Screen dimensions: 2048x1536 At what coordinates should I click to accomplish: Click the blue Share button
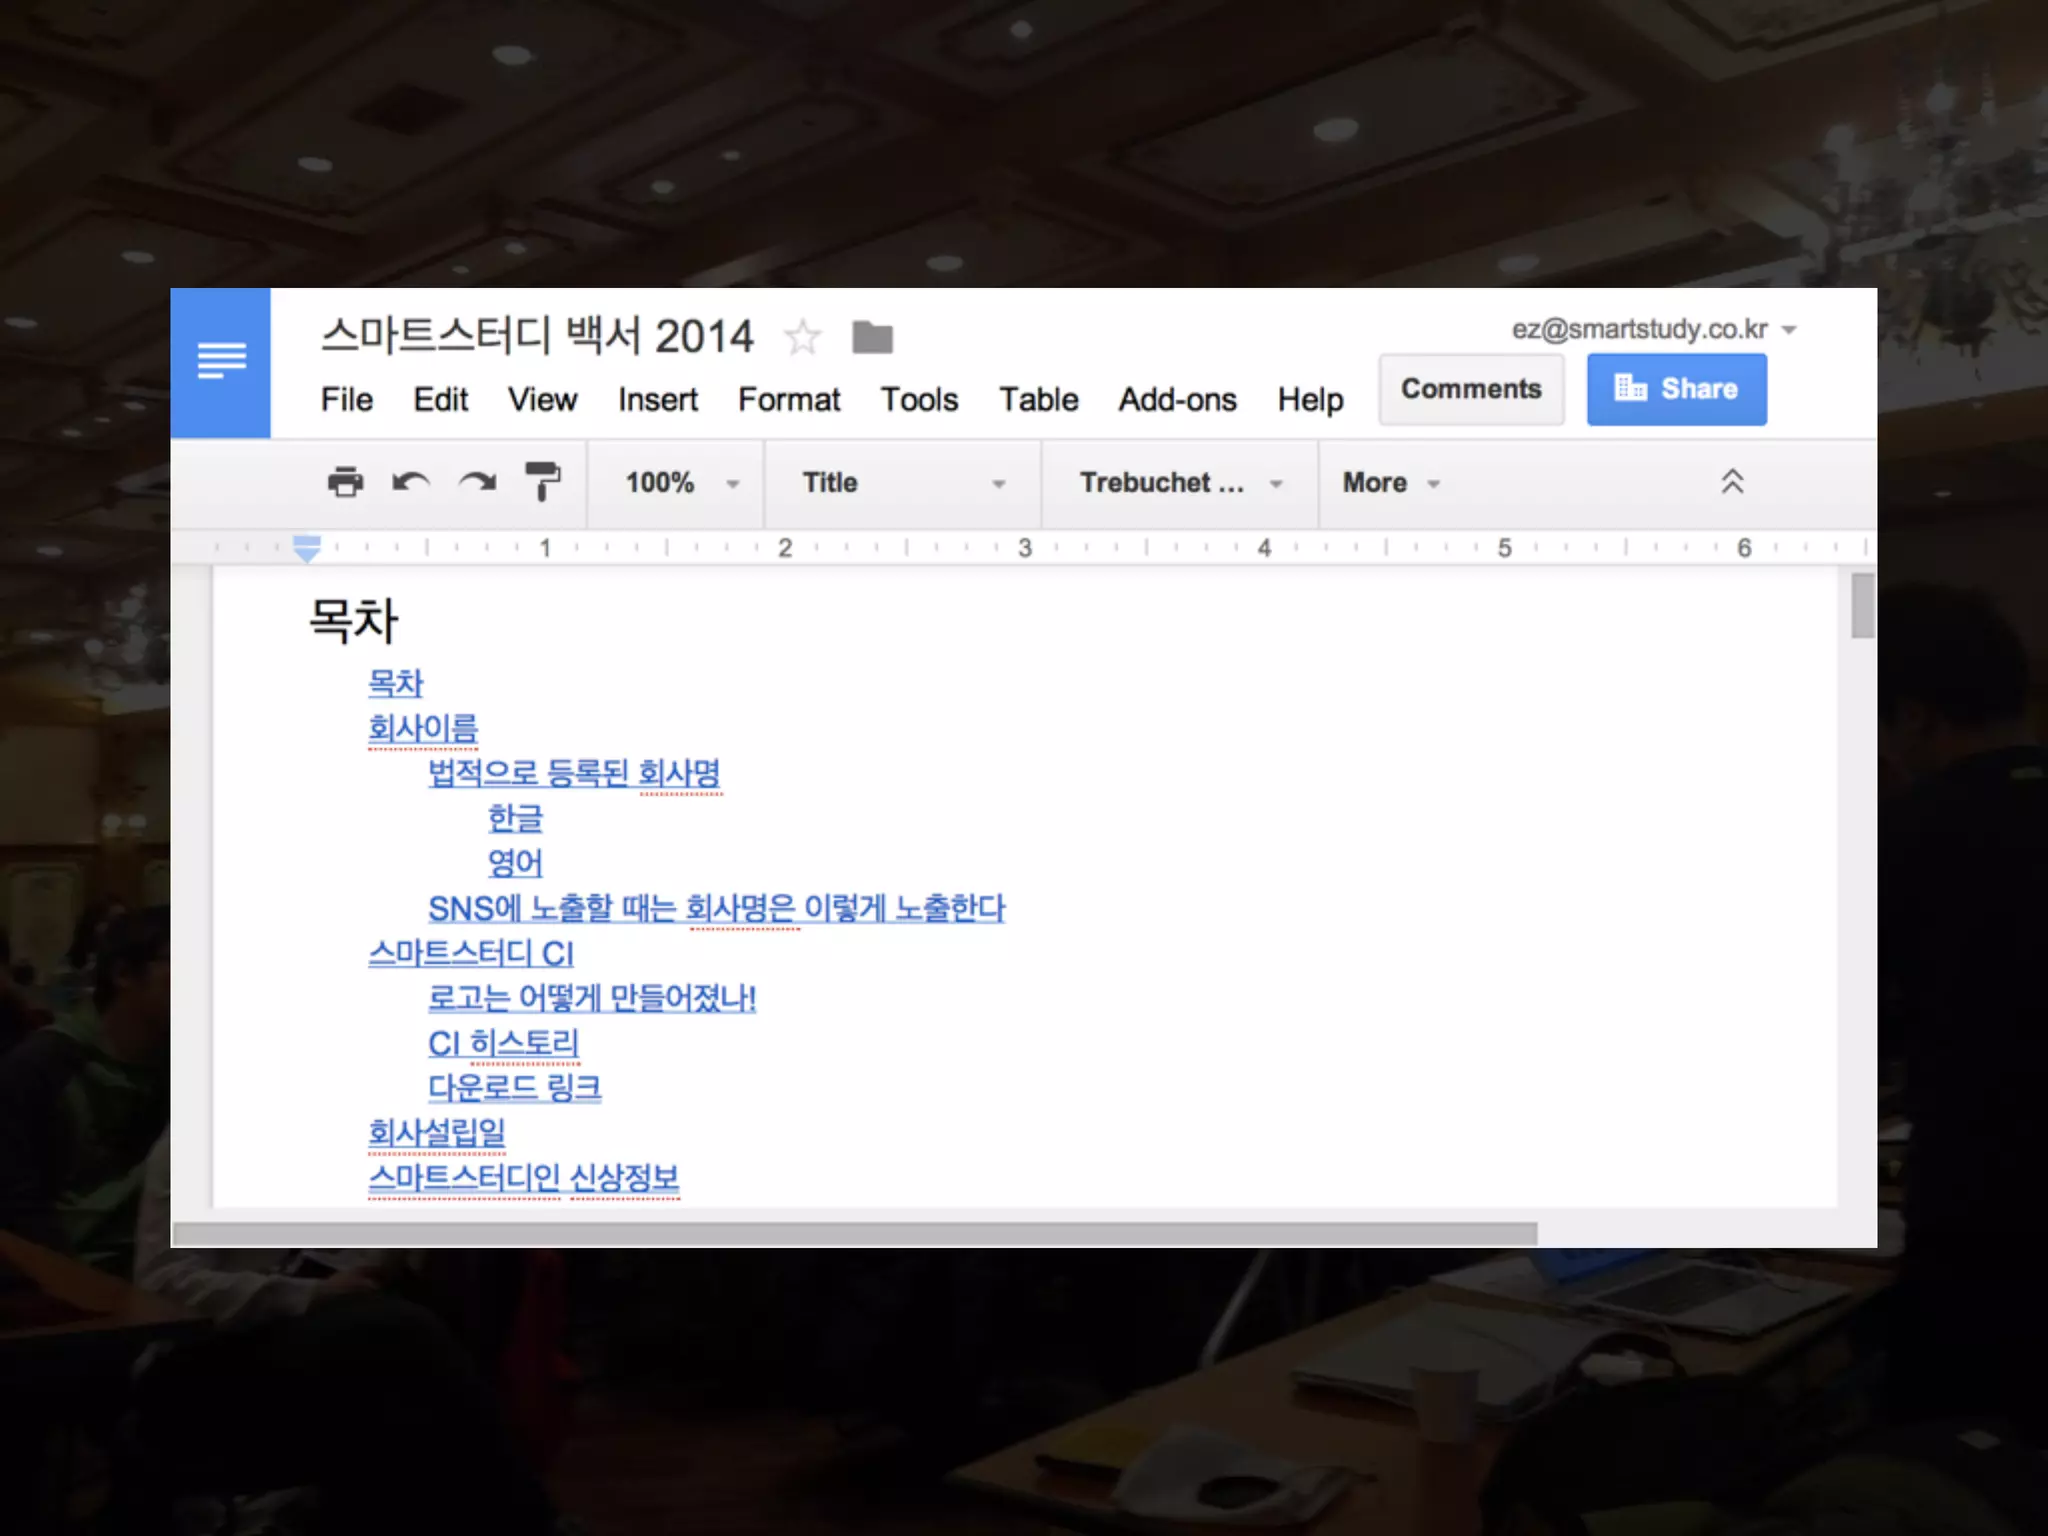pos(1676,389)
